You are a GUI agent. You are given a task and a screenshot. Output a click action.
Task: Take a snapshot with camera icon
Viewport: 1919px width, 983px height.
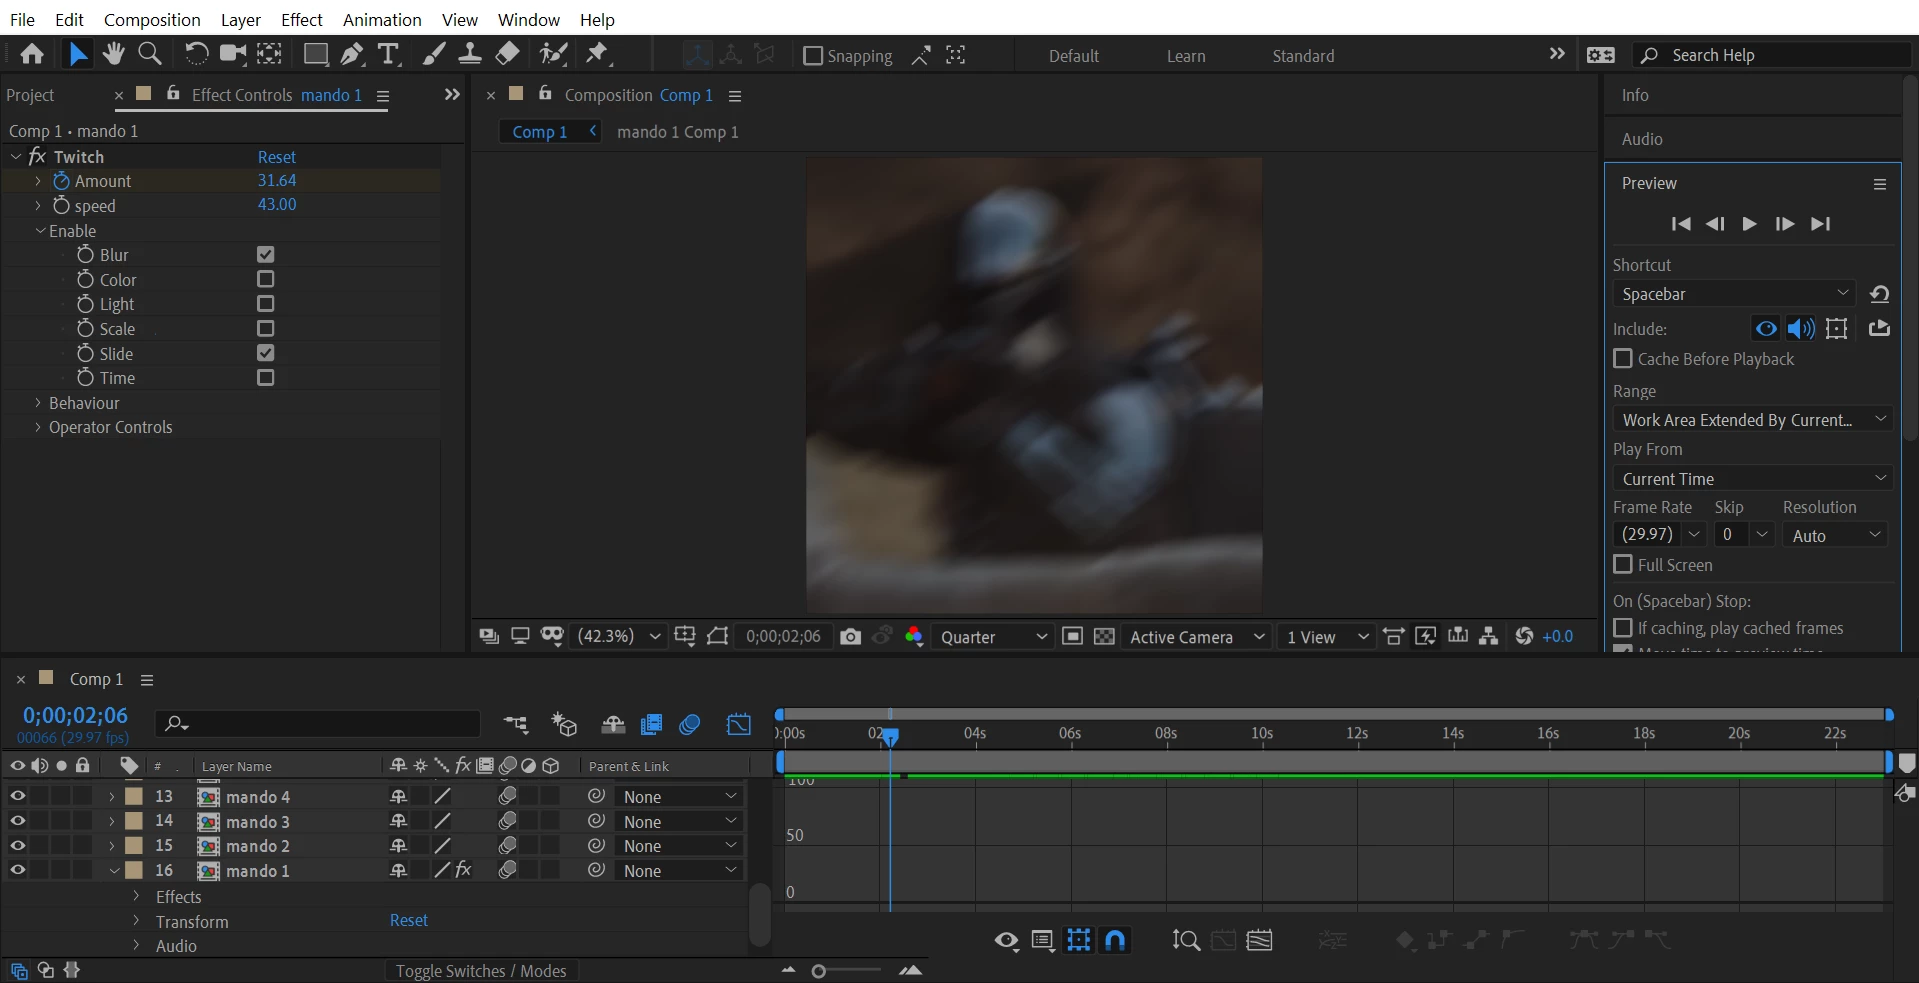[850, 637]
